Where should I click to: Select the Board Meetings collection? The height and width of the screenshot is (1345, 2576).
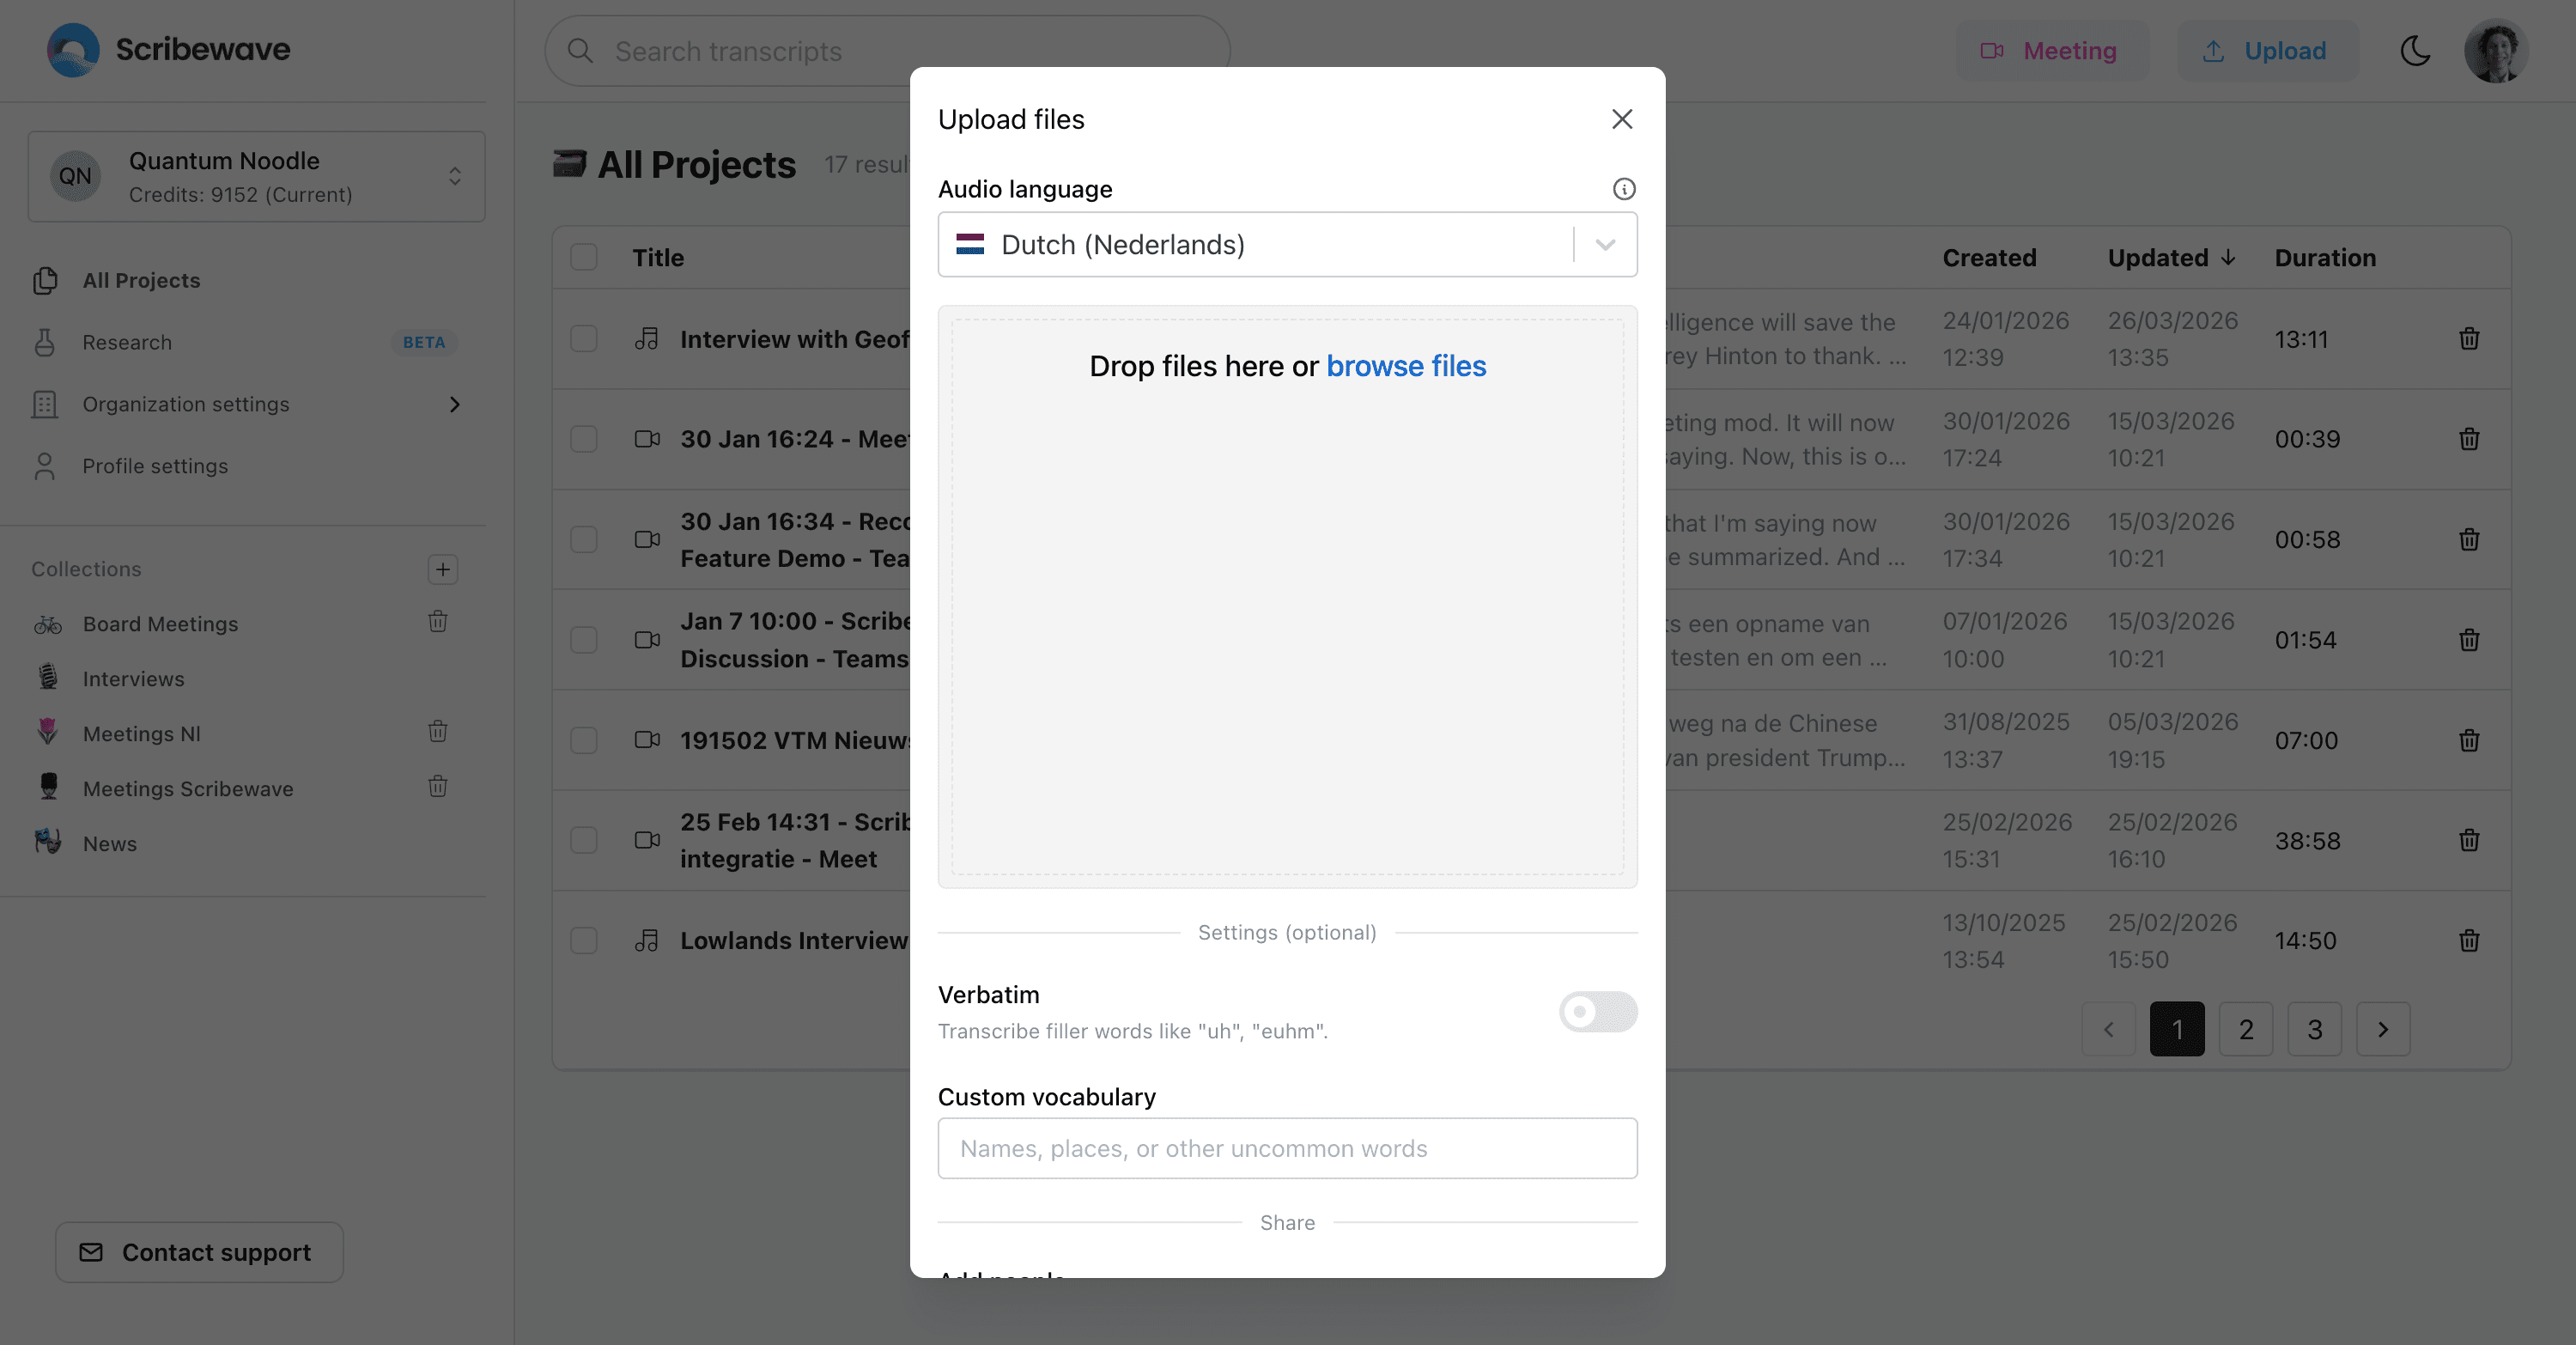tap(160, 623)
